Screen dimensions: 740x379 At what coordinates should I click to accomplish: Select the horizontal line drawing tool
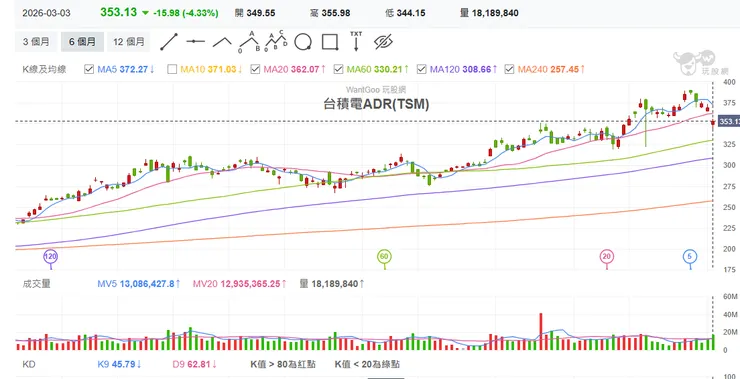coord(195,42)
